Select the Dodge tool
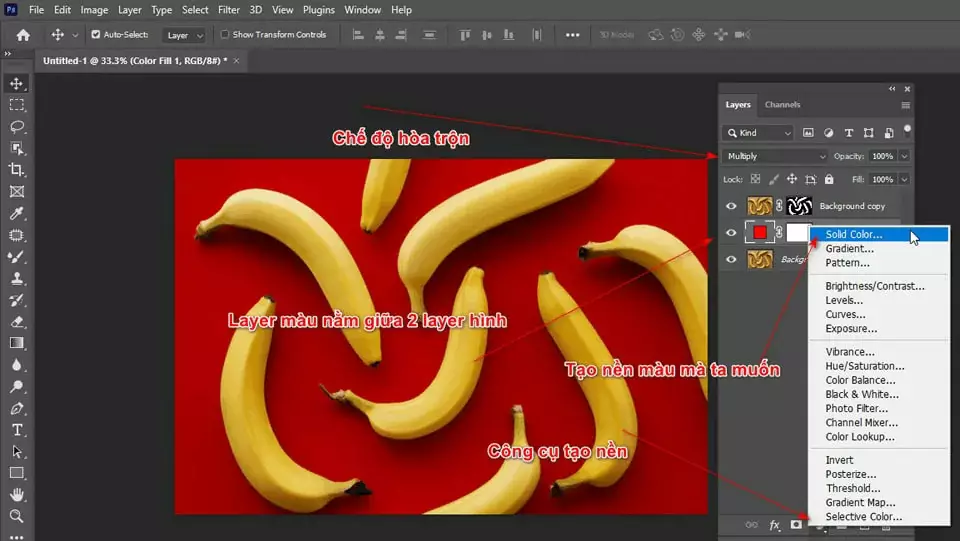This screenshot has height=541, width=960. 17,387
